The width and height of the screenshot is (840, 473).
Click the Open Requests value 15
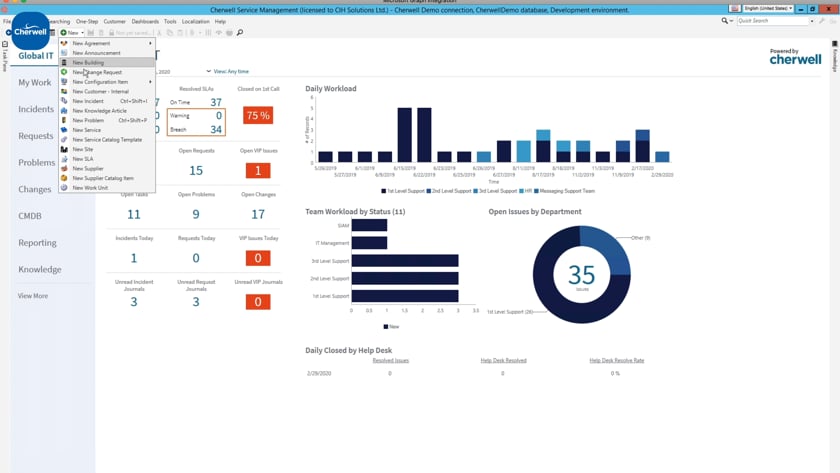(196, 171)
